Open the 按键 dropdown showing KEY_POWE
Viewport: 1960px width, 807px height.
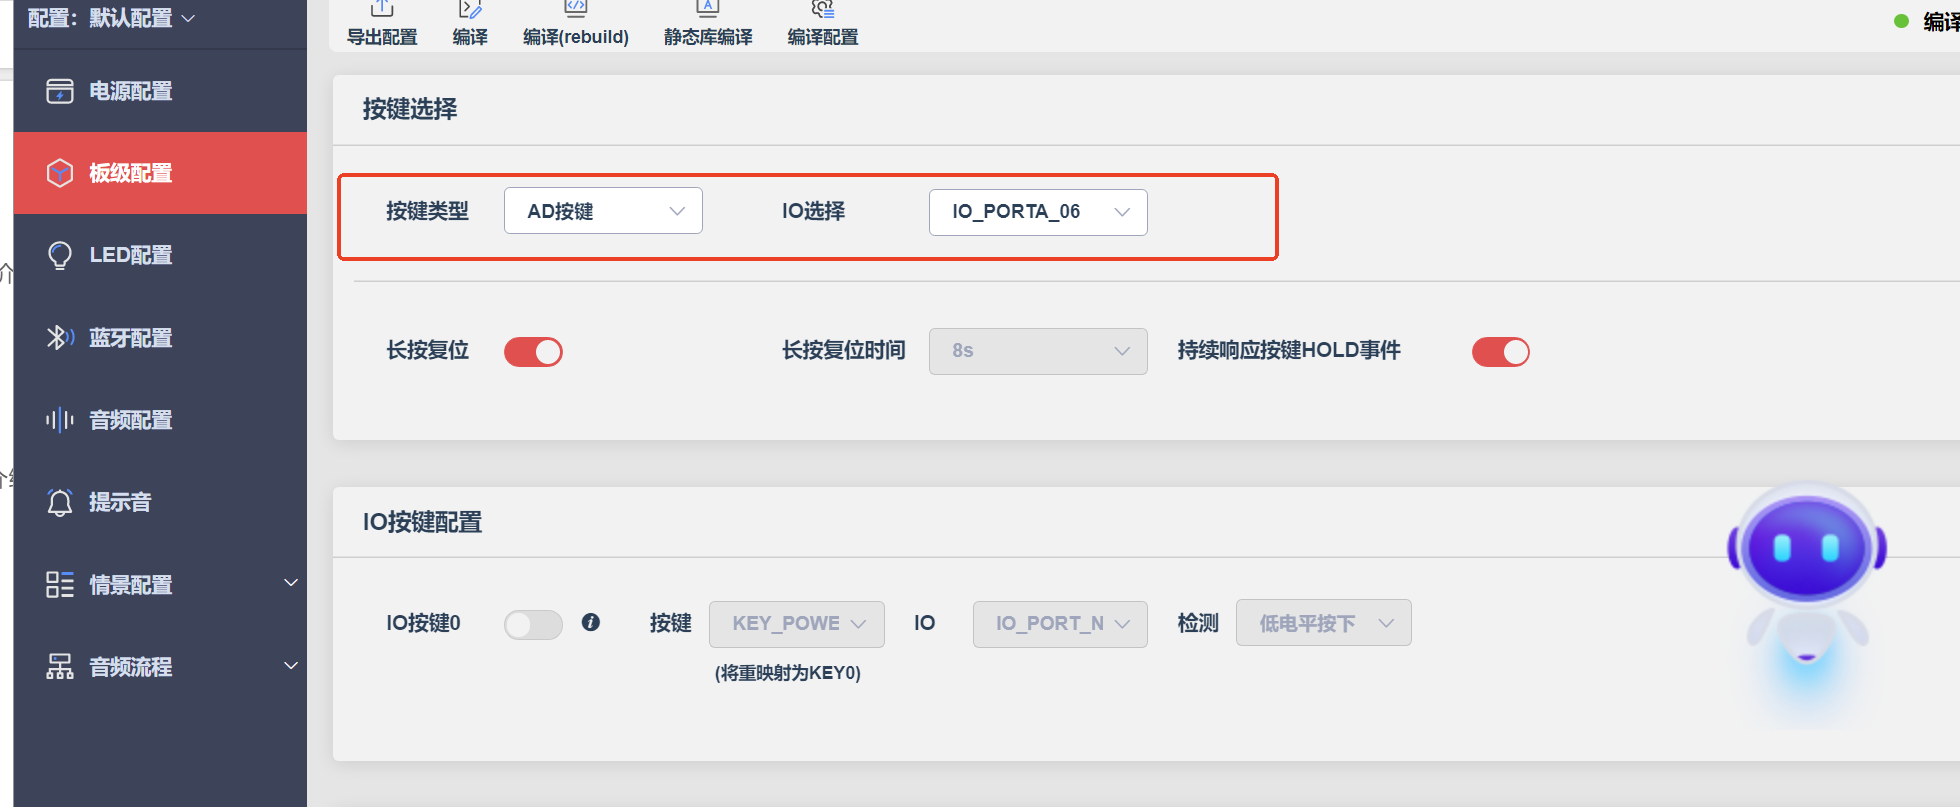pos(797,624)
